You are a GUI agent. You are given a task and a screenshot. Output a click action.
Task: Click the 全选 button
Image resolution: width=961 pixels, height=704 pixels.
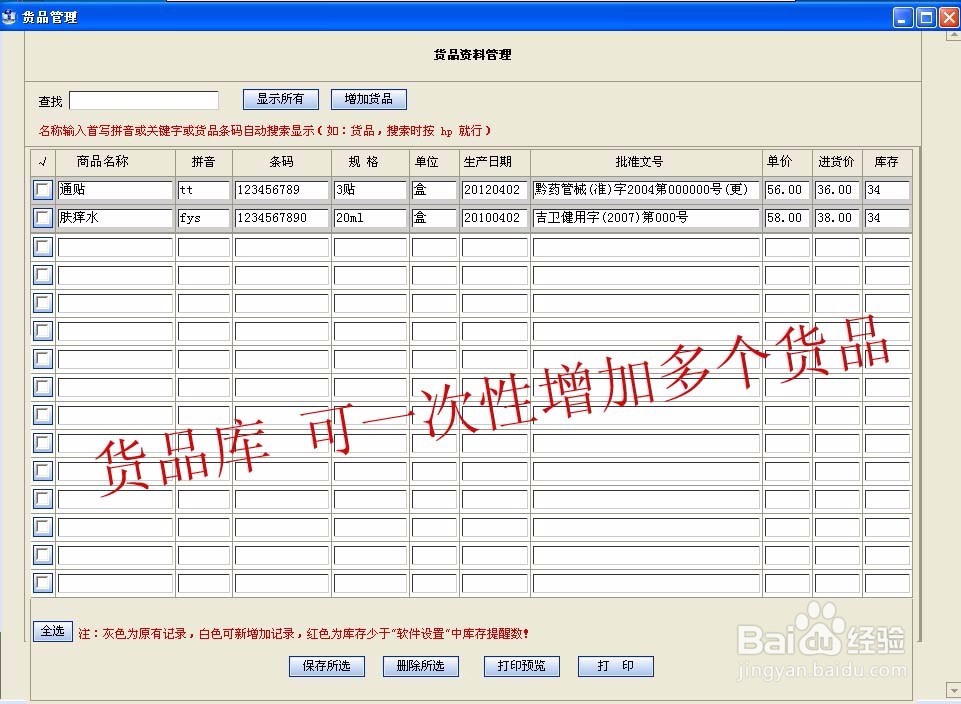53,631
